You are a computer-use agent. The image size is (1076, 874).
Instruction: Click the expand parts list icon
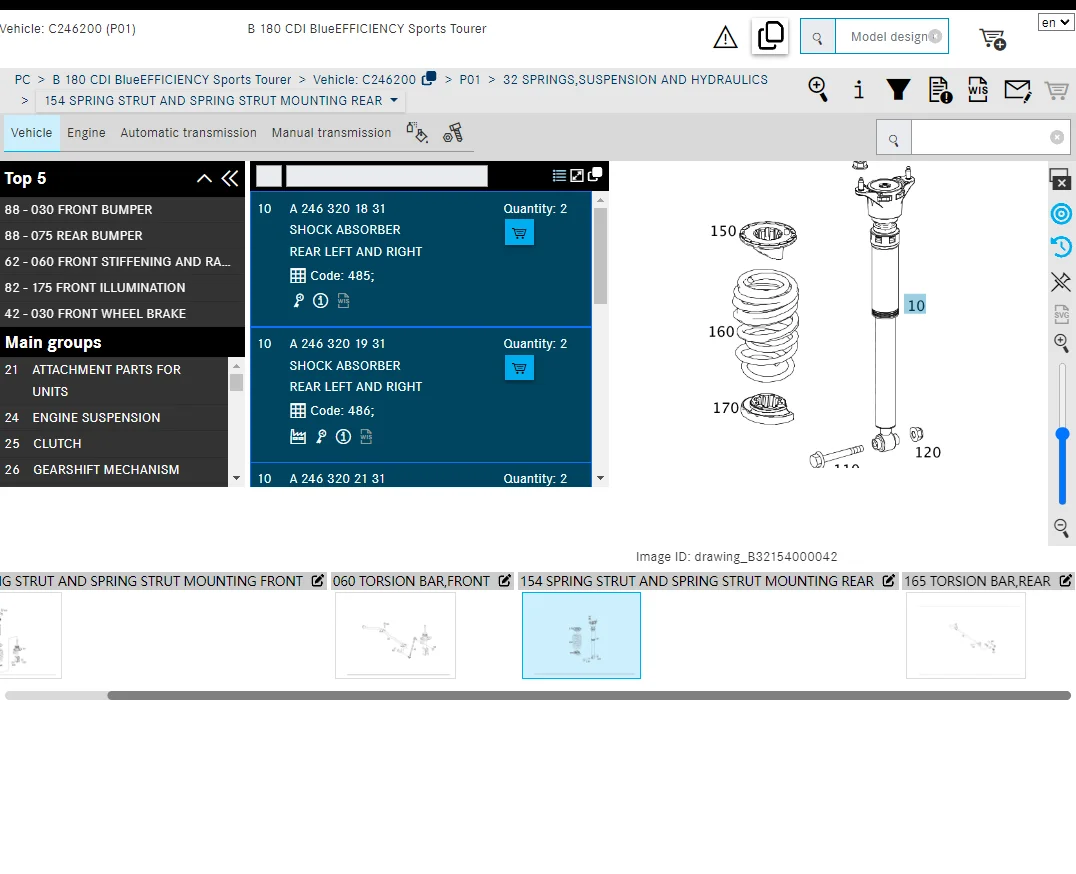[577, 176]
